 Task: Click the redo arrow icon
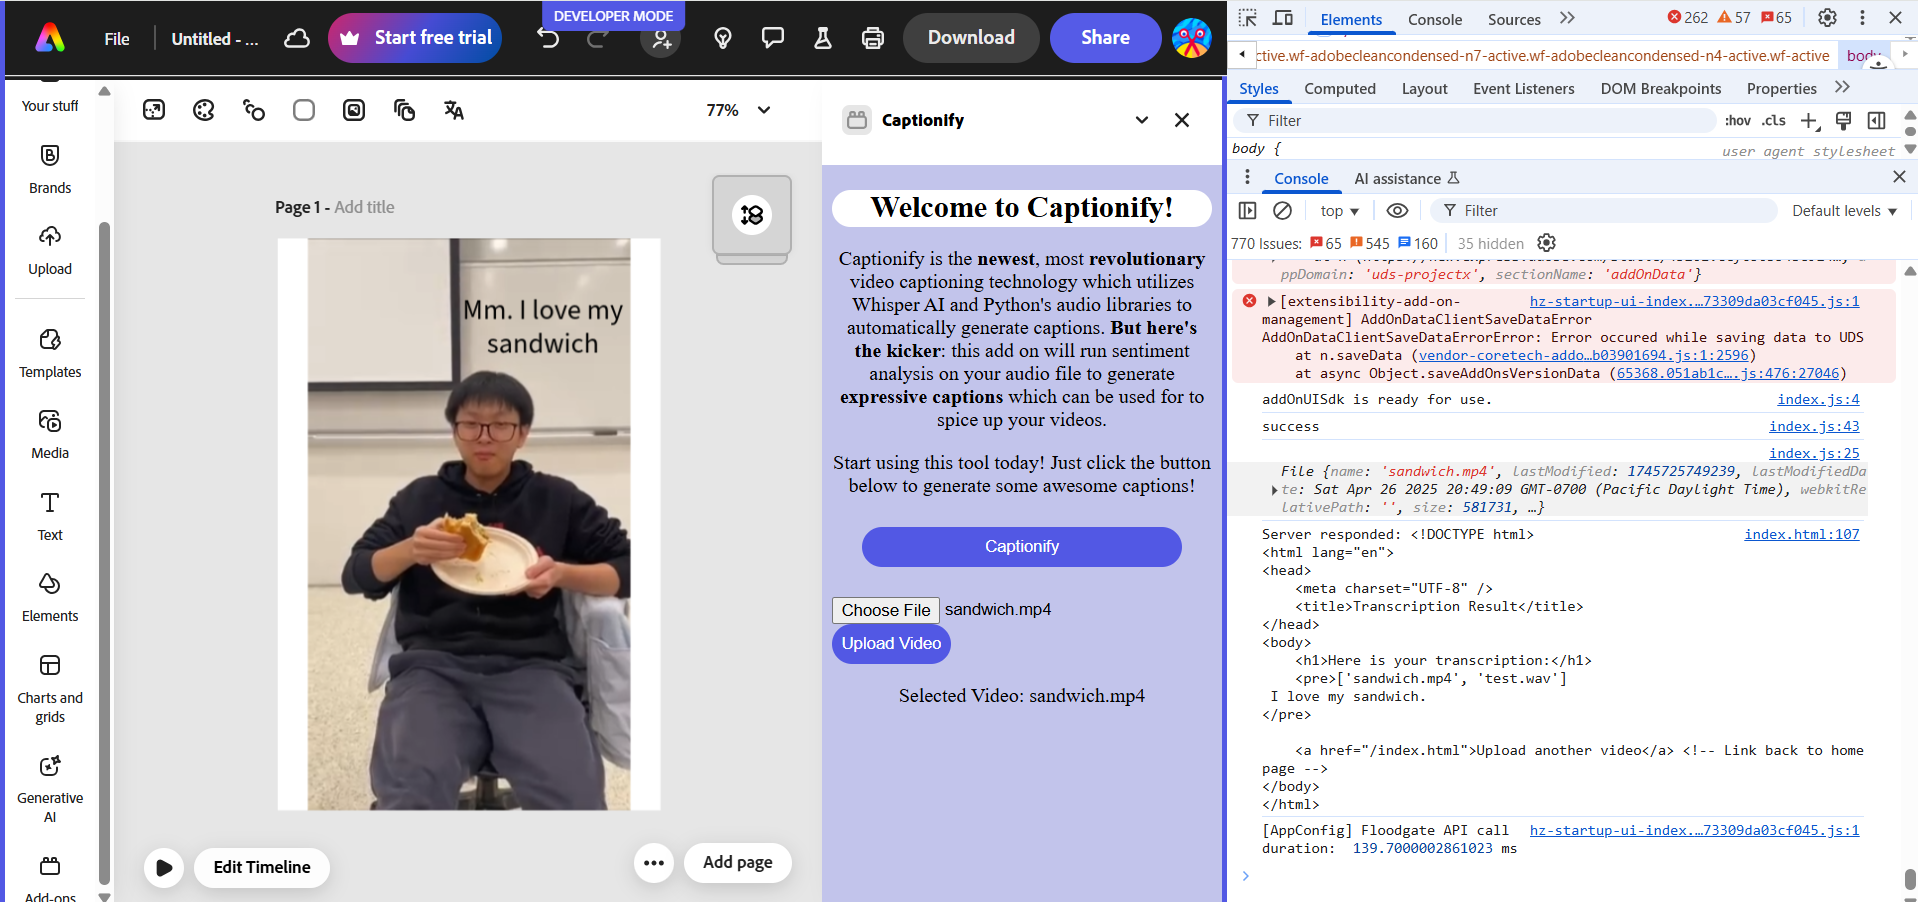pyautogui.click(x=598, y=38)
